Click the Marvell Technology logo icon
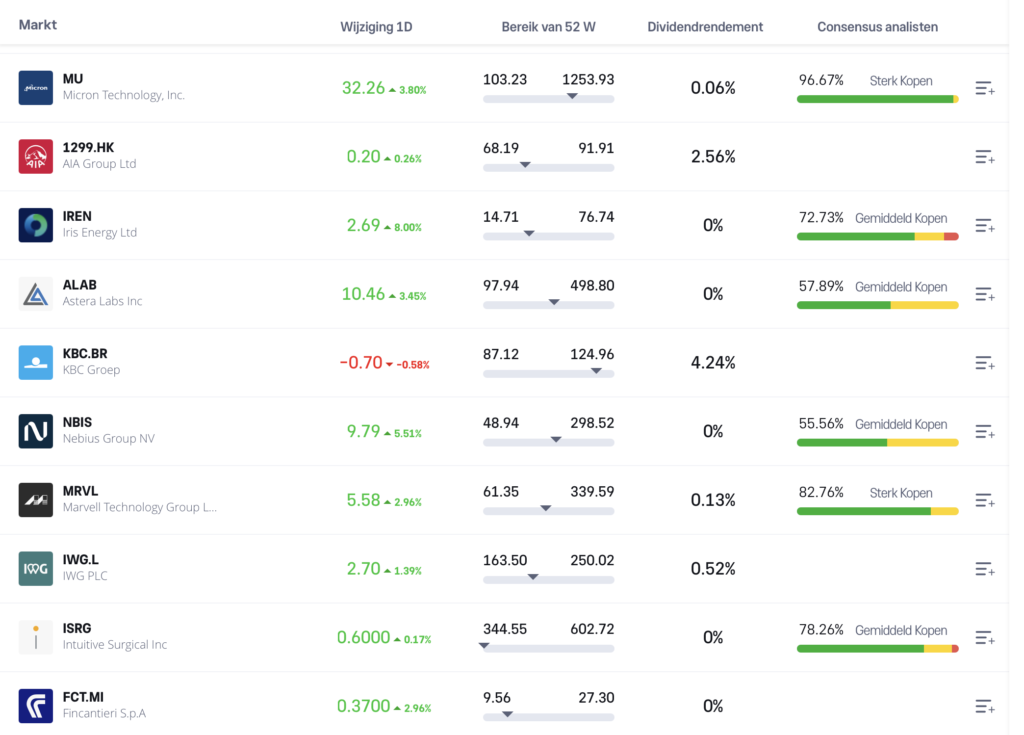This screenshot has height=735, width=1024. coord(36,499)
